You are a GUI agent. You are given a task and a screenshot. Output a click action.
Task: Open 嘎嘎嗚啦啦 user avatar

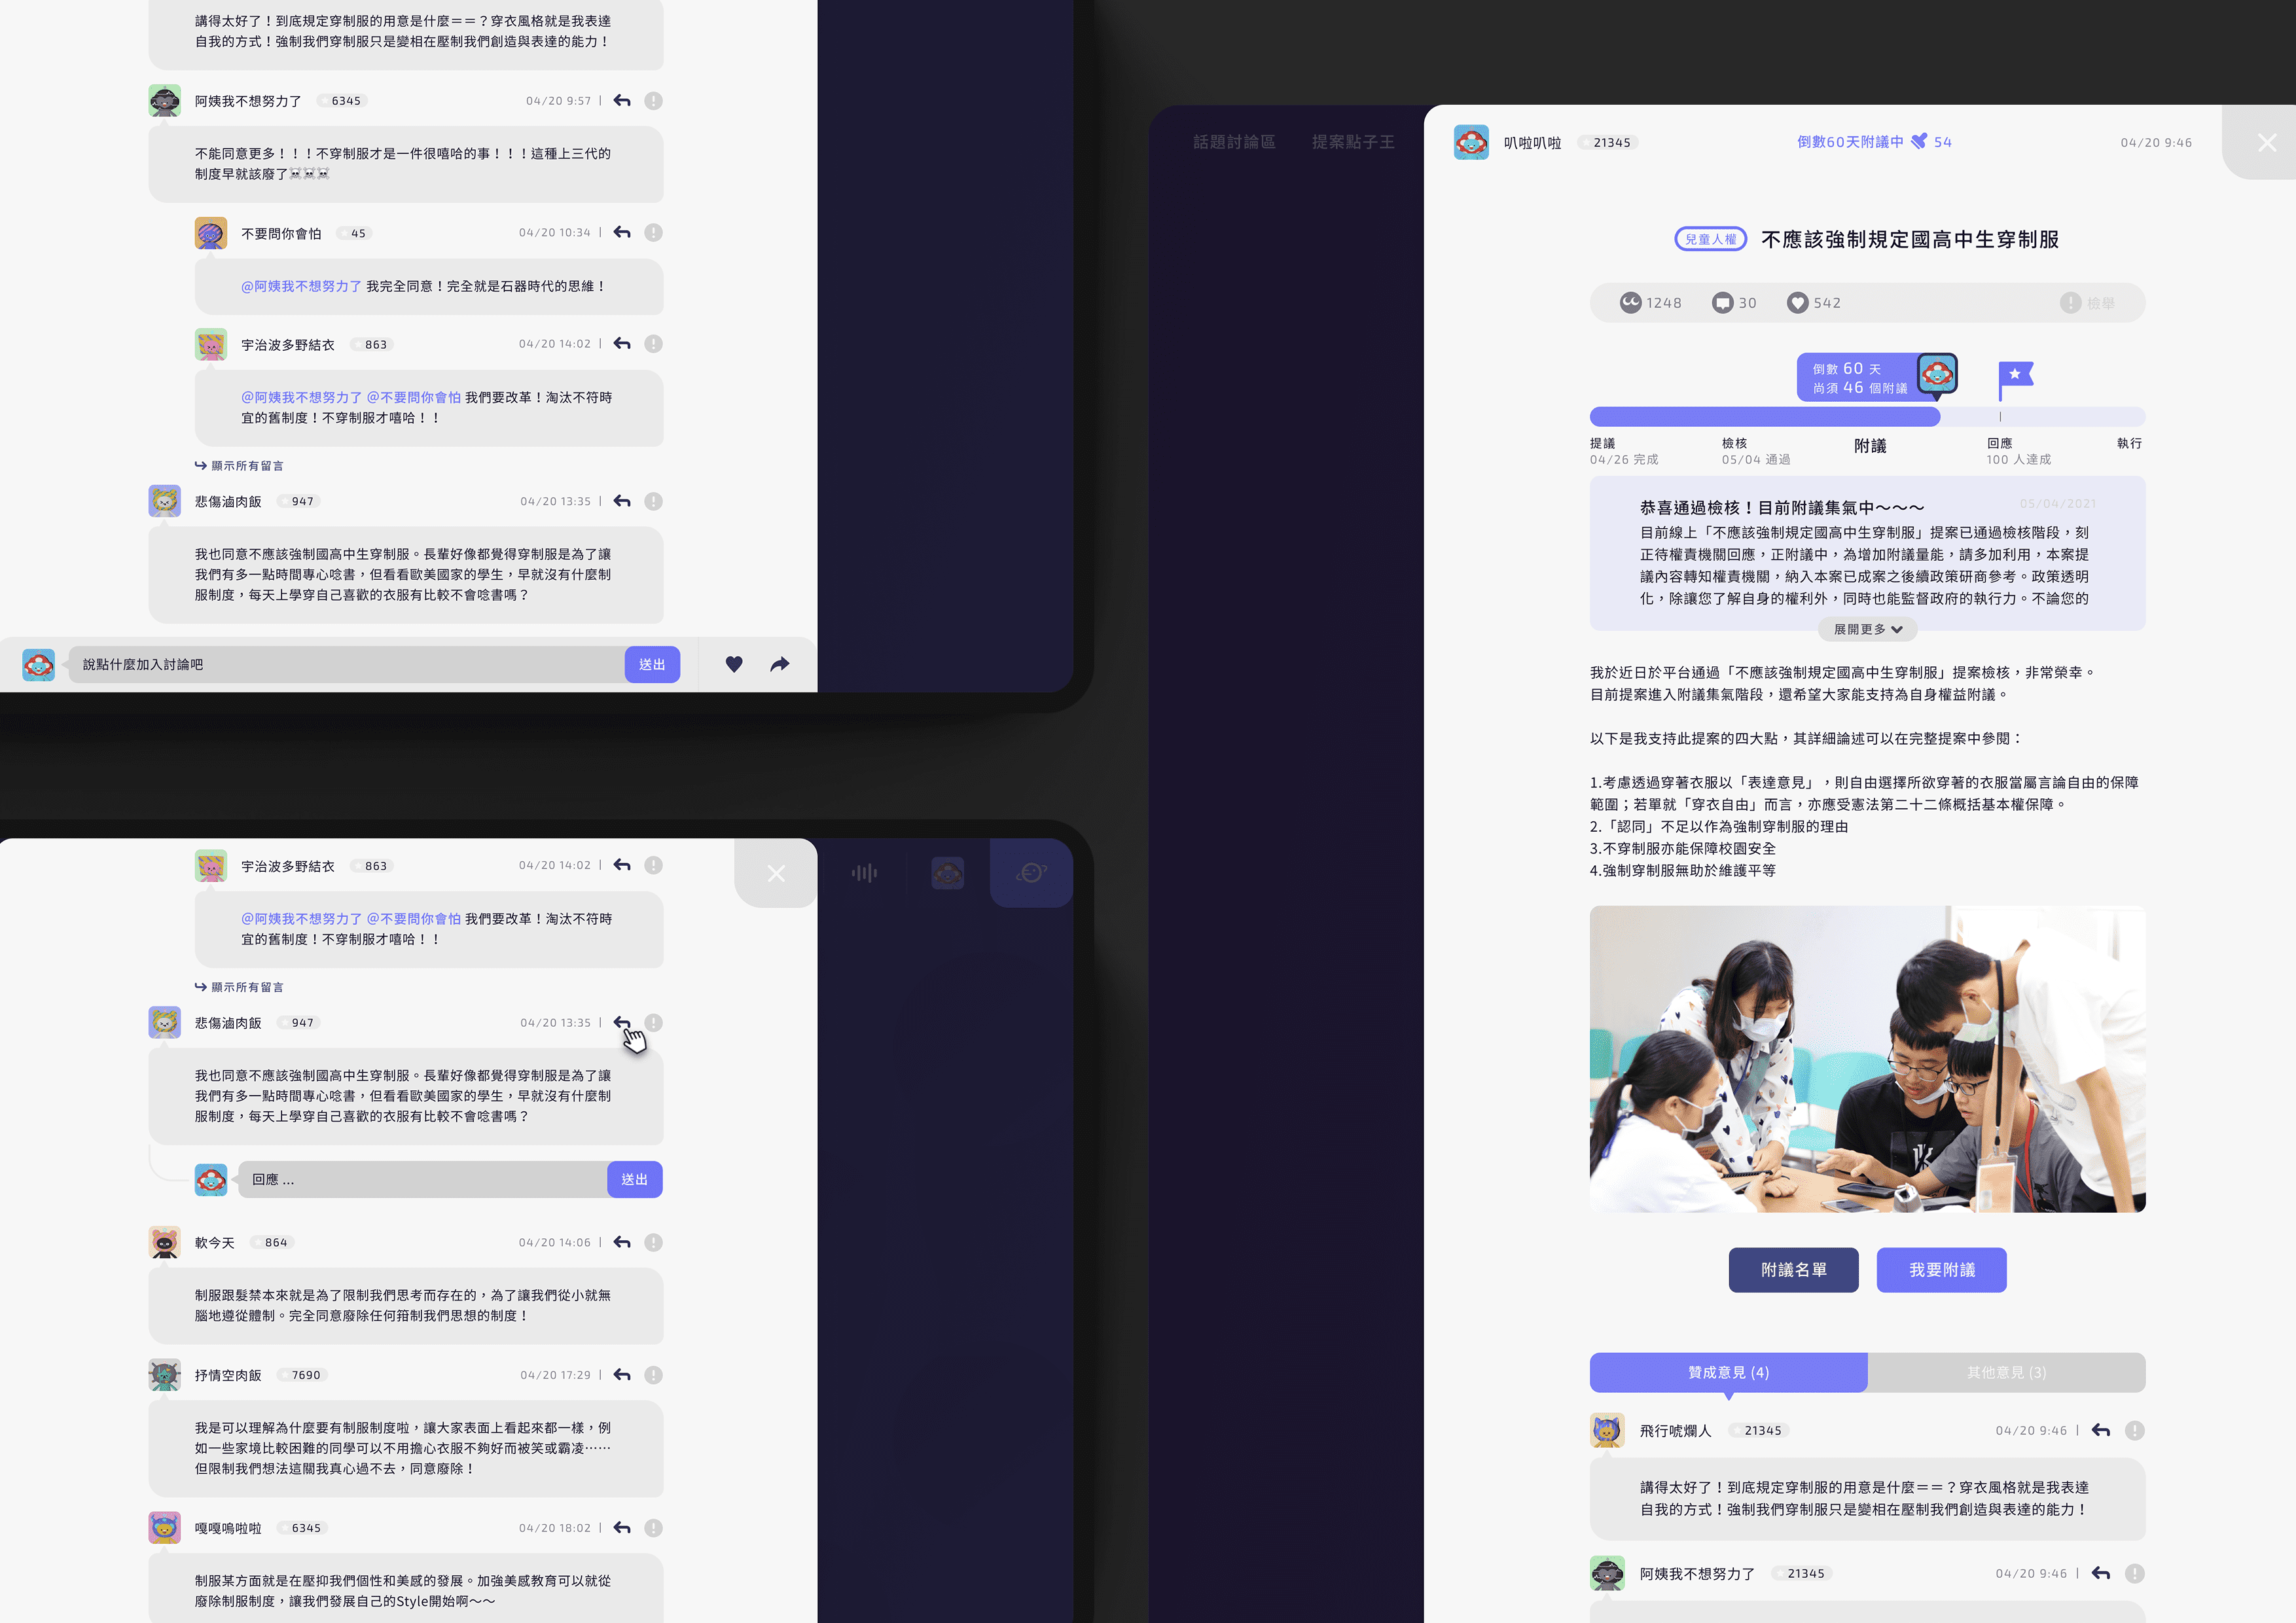(165, 1528)
